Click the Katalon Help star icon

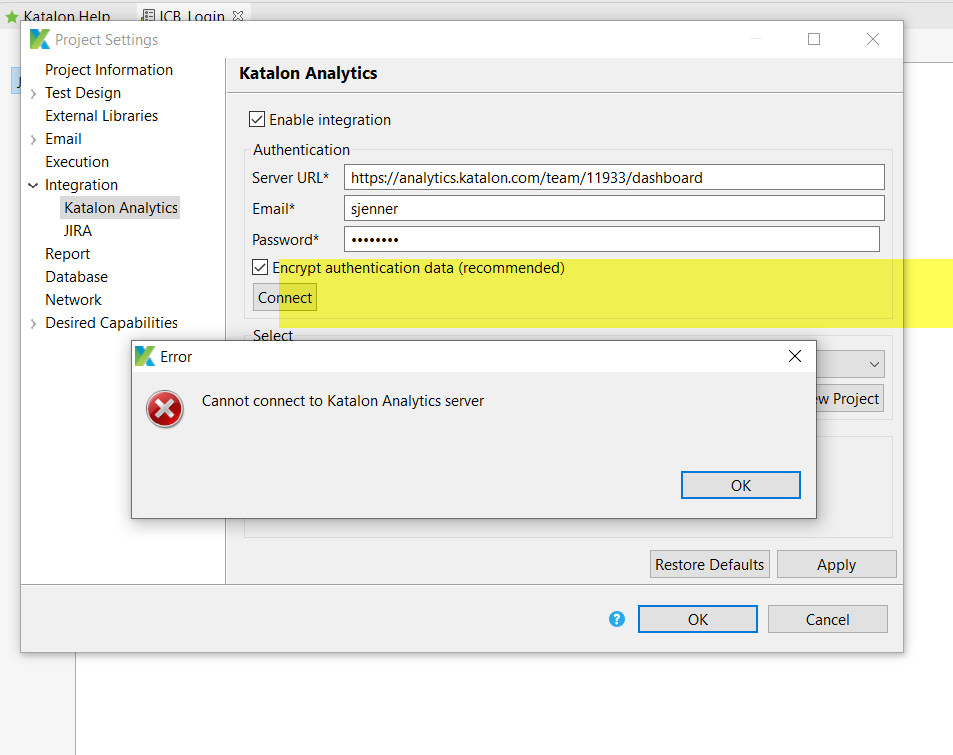click(x=12, y=17)
